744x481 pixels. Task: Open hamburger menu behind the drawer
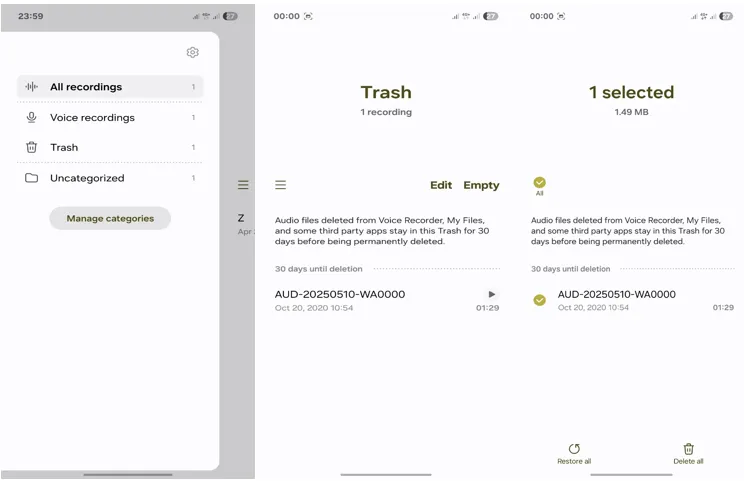click(x=243, y=185)
